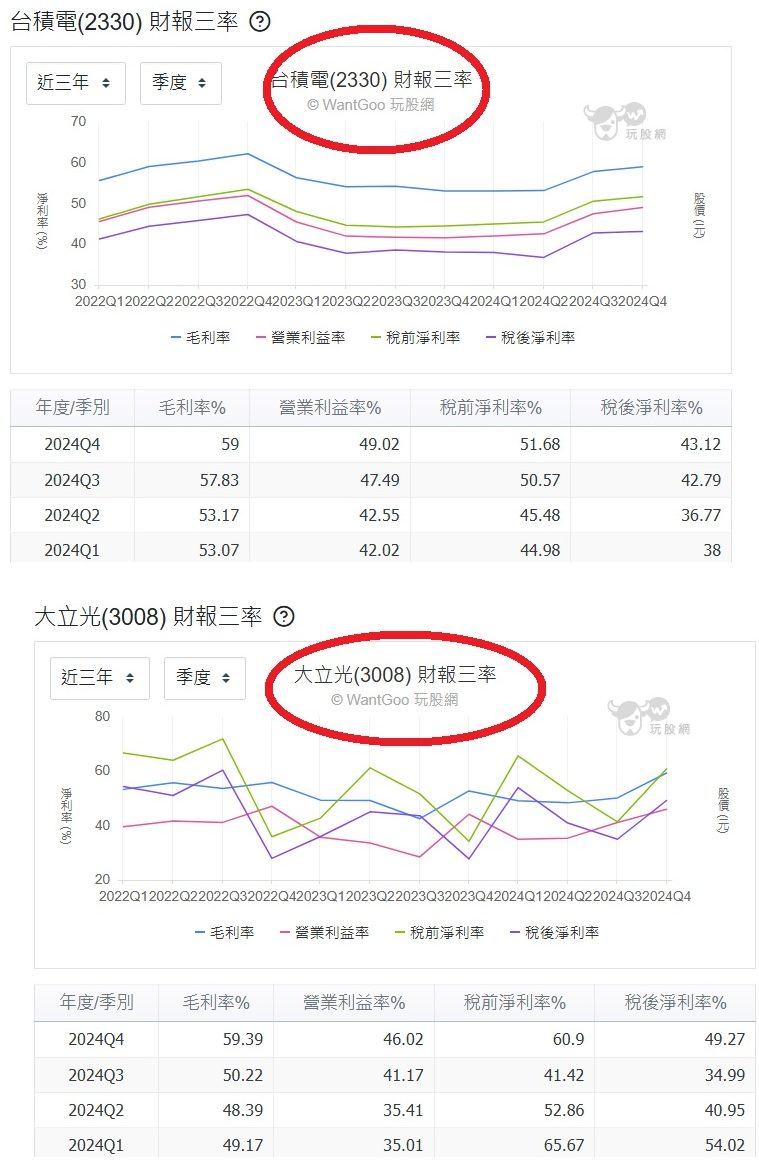Select 2024Q2 row label in 台積電 table
The image size is (759, 1167).
pos(72,515)
